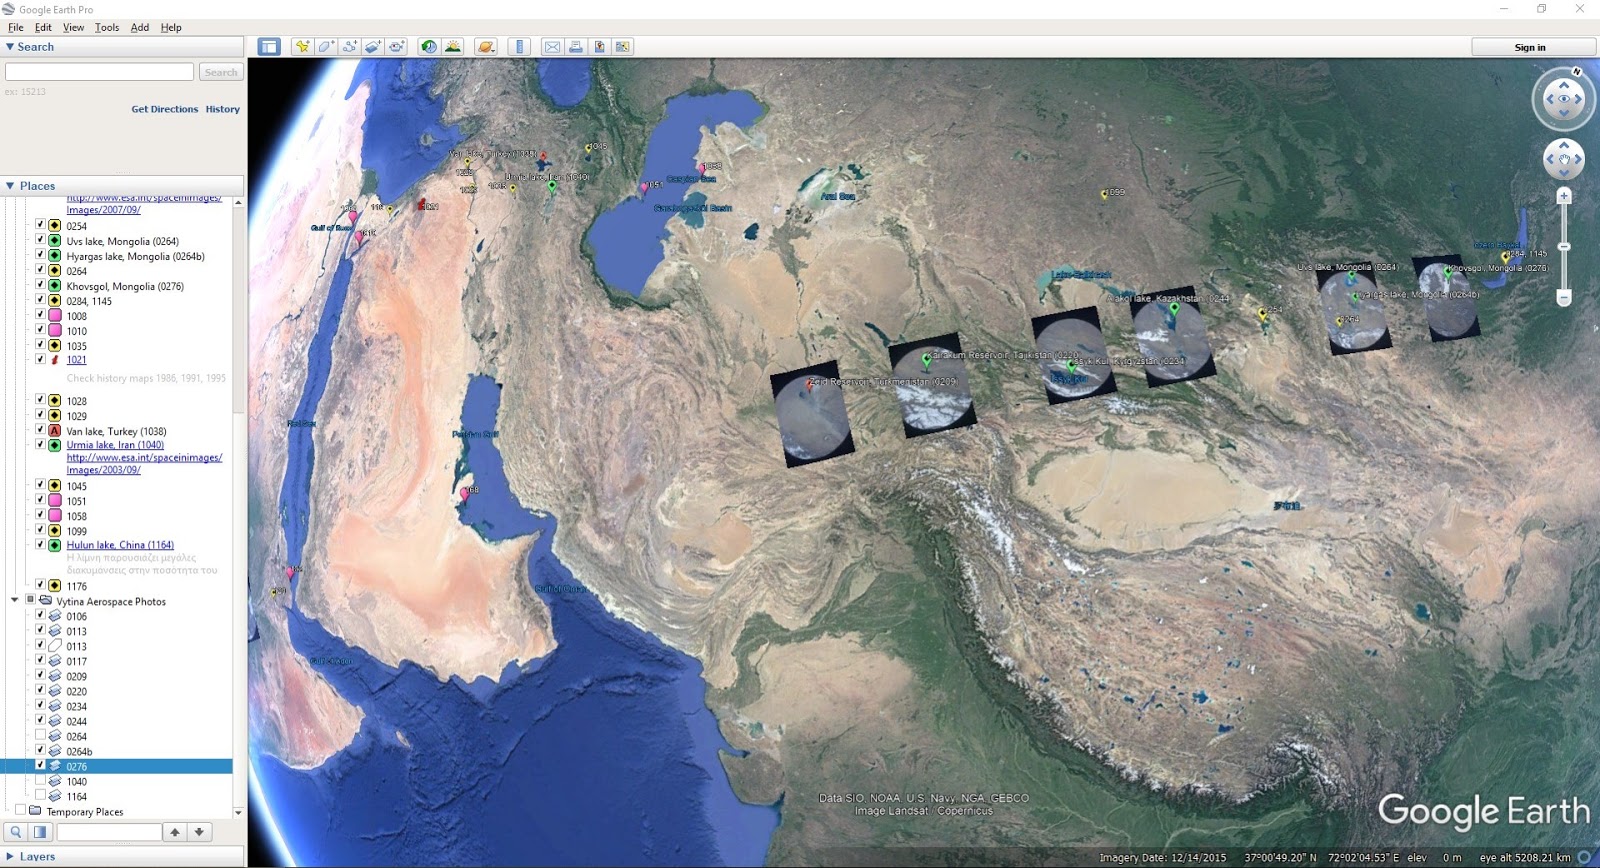Click in the Search input field

[99, 72]
